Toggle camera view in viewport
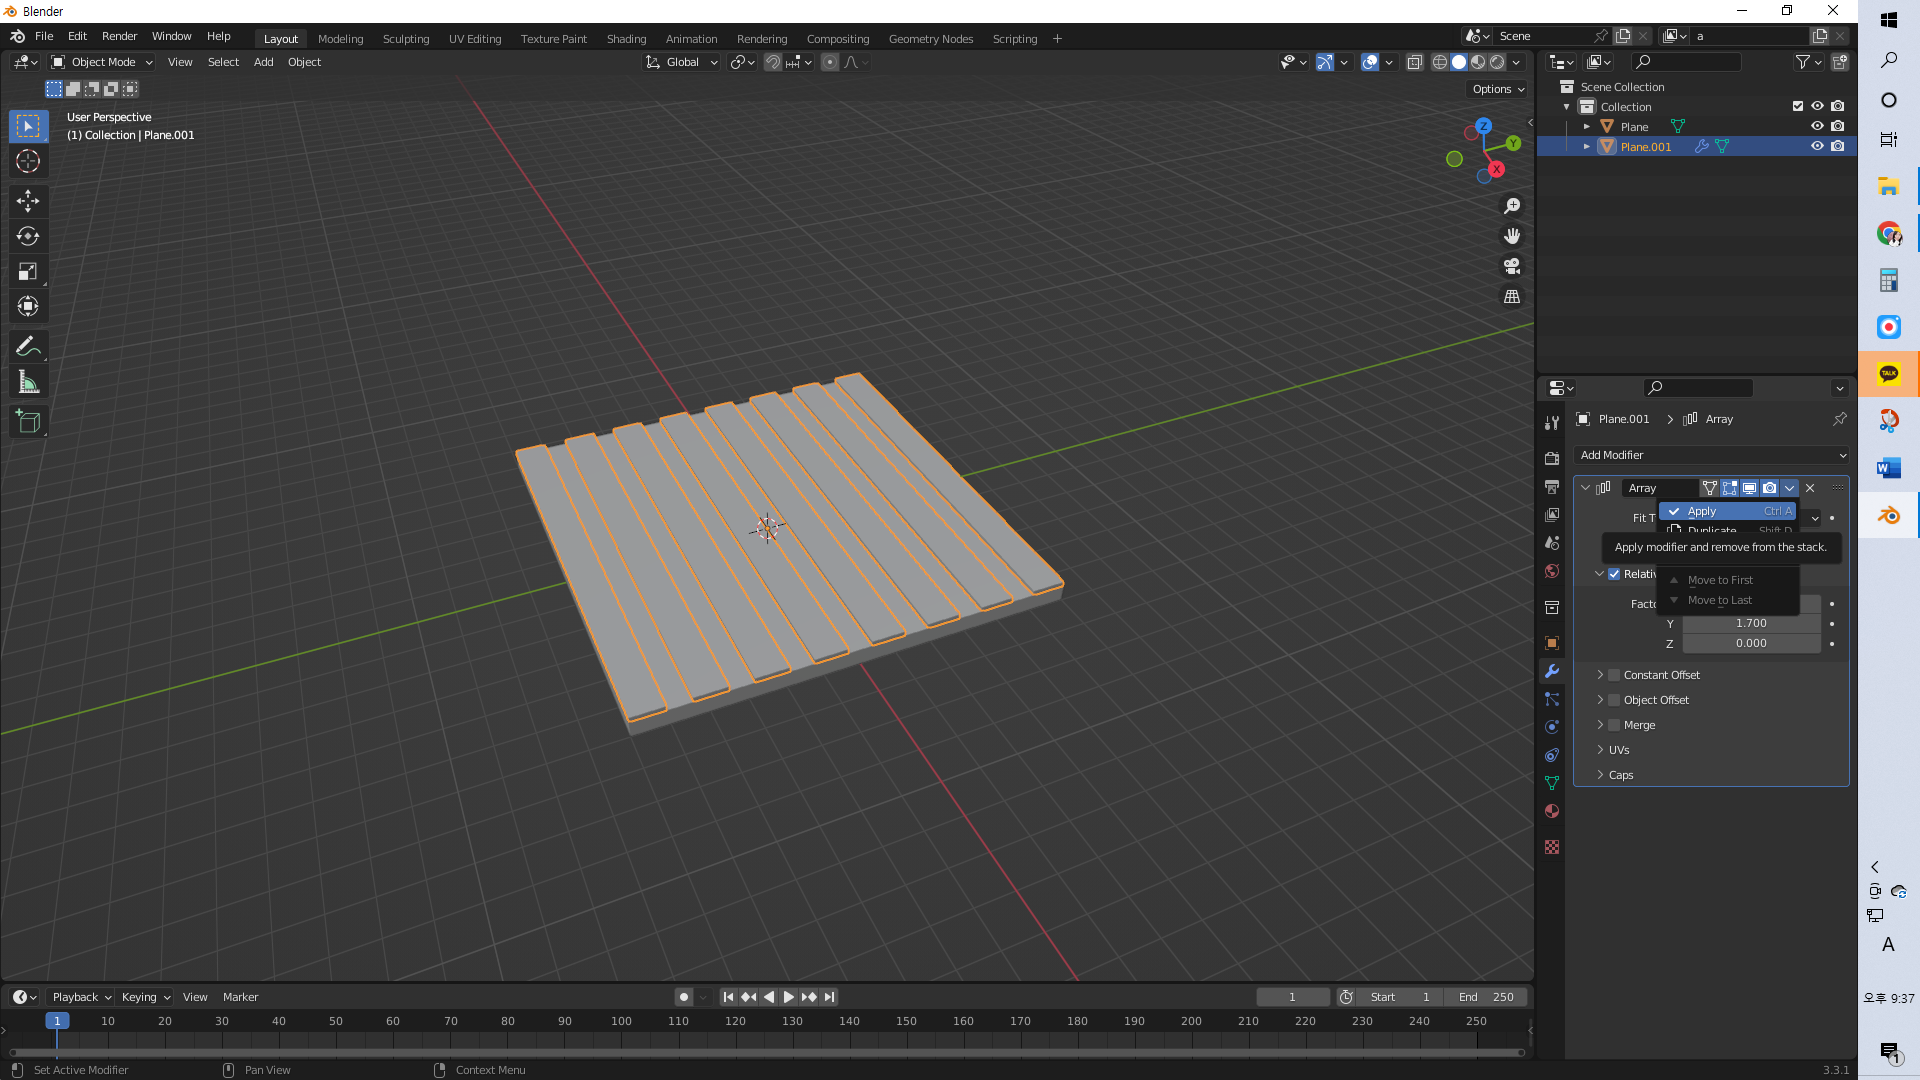The width and height of the screenshot is (1920, 1080). pyautogui.click(x=1512, y=266)
